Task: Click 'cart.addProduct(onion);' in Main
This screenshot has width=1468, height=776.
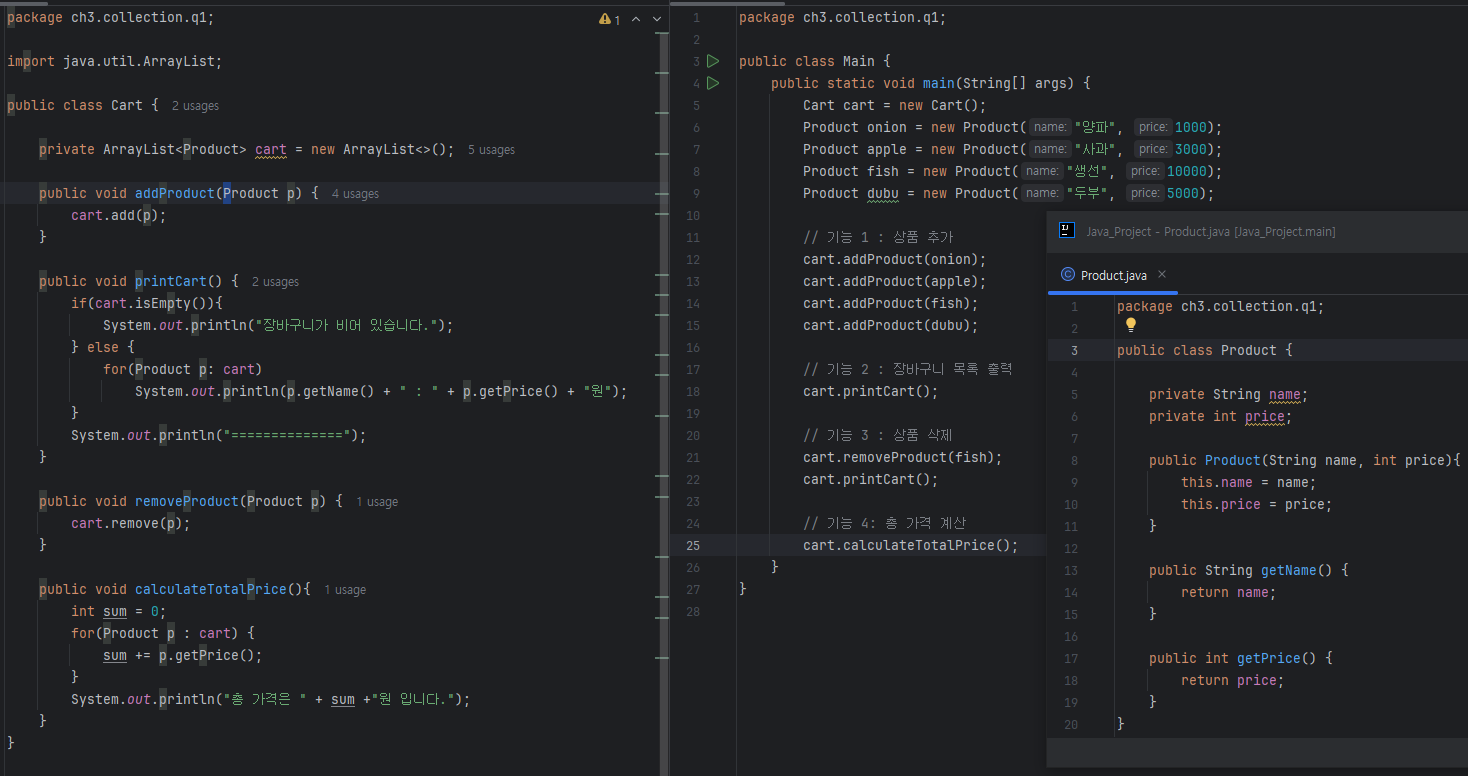Action: click(895, 259)
